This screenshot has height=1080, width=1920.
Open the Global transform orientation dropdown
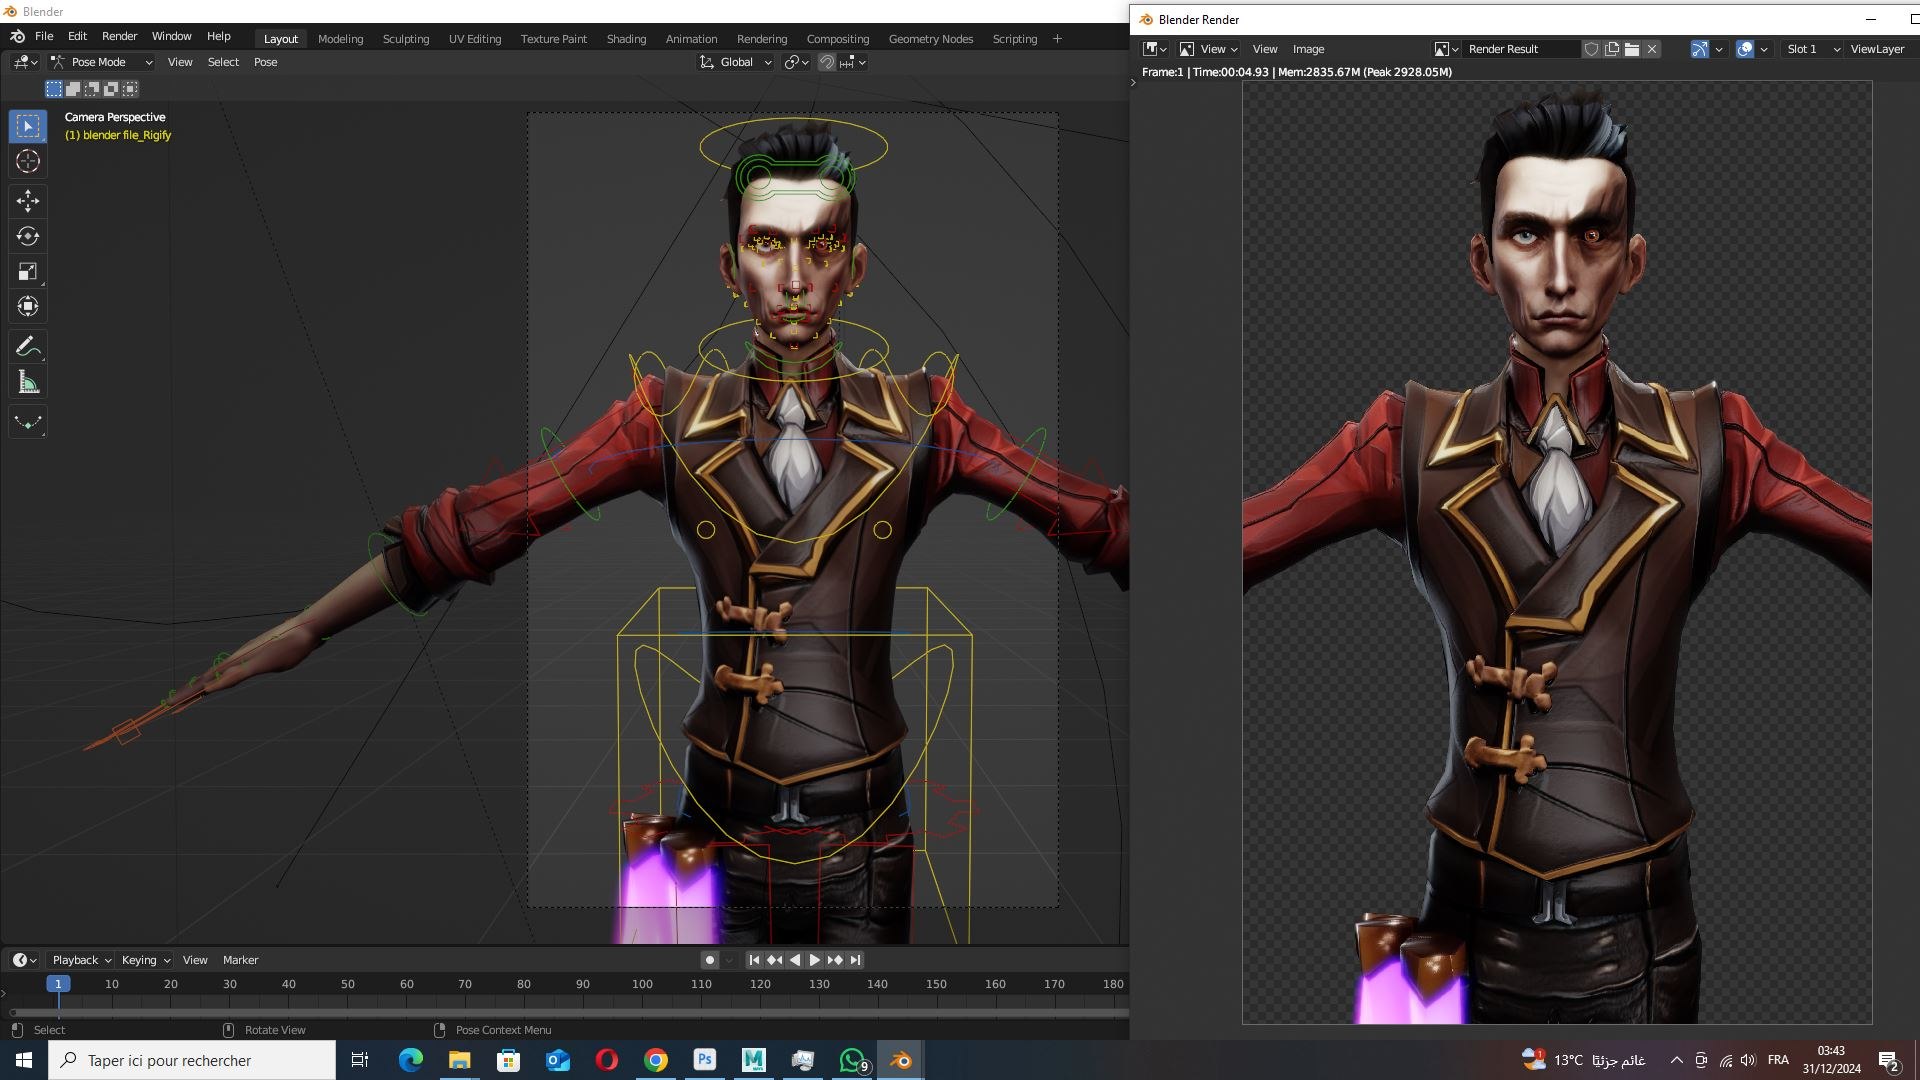tap(737, 62)
